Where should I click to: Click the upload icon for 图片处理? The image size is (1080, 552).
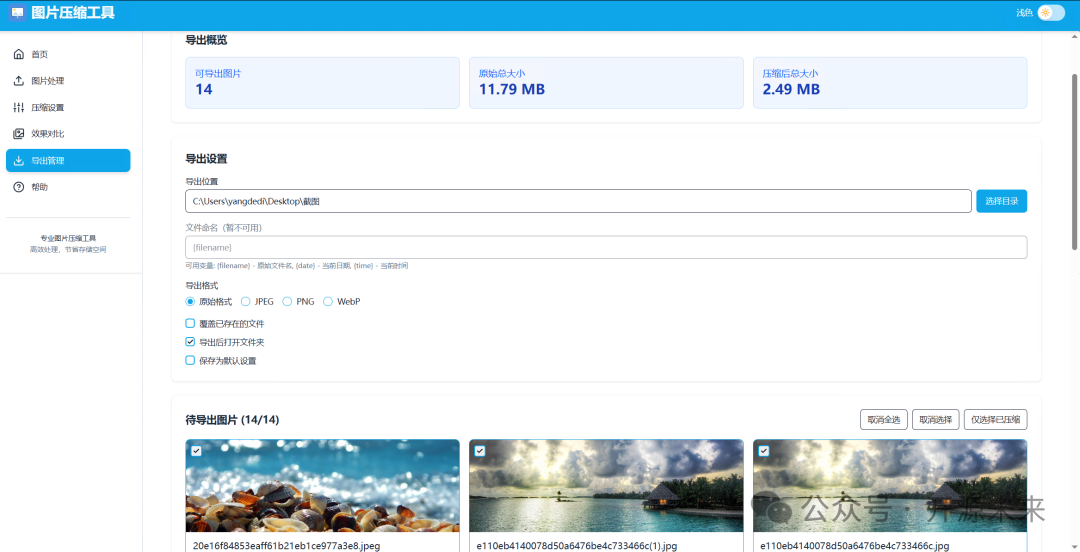pyautogui.click(x=18, y=81)
